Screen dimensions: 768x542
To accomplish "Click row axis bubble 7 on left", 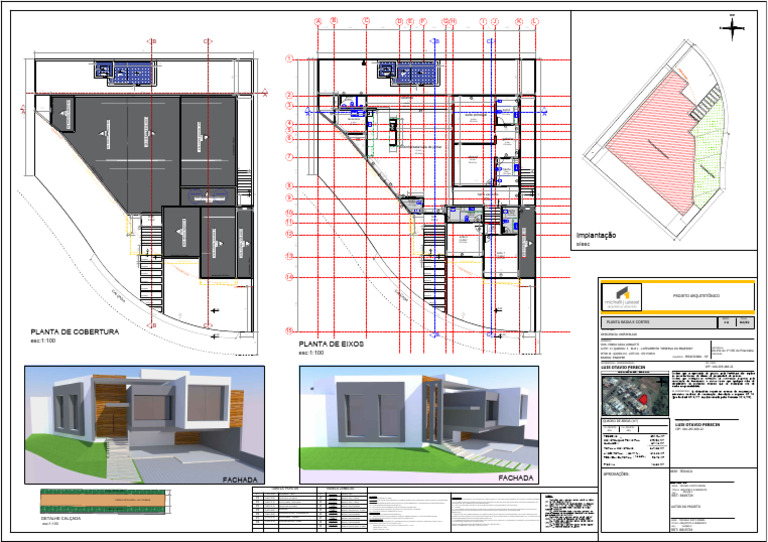I will coord(289,157).
